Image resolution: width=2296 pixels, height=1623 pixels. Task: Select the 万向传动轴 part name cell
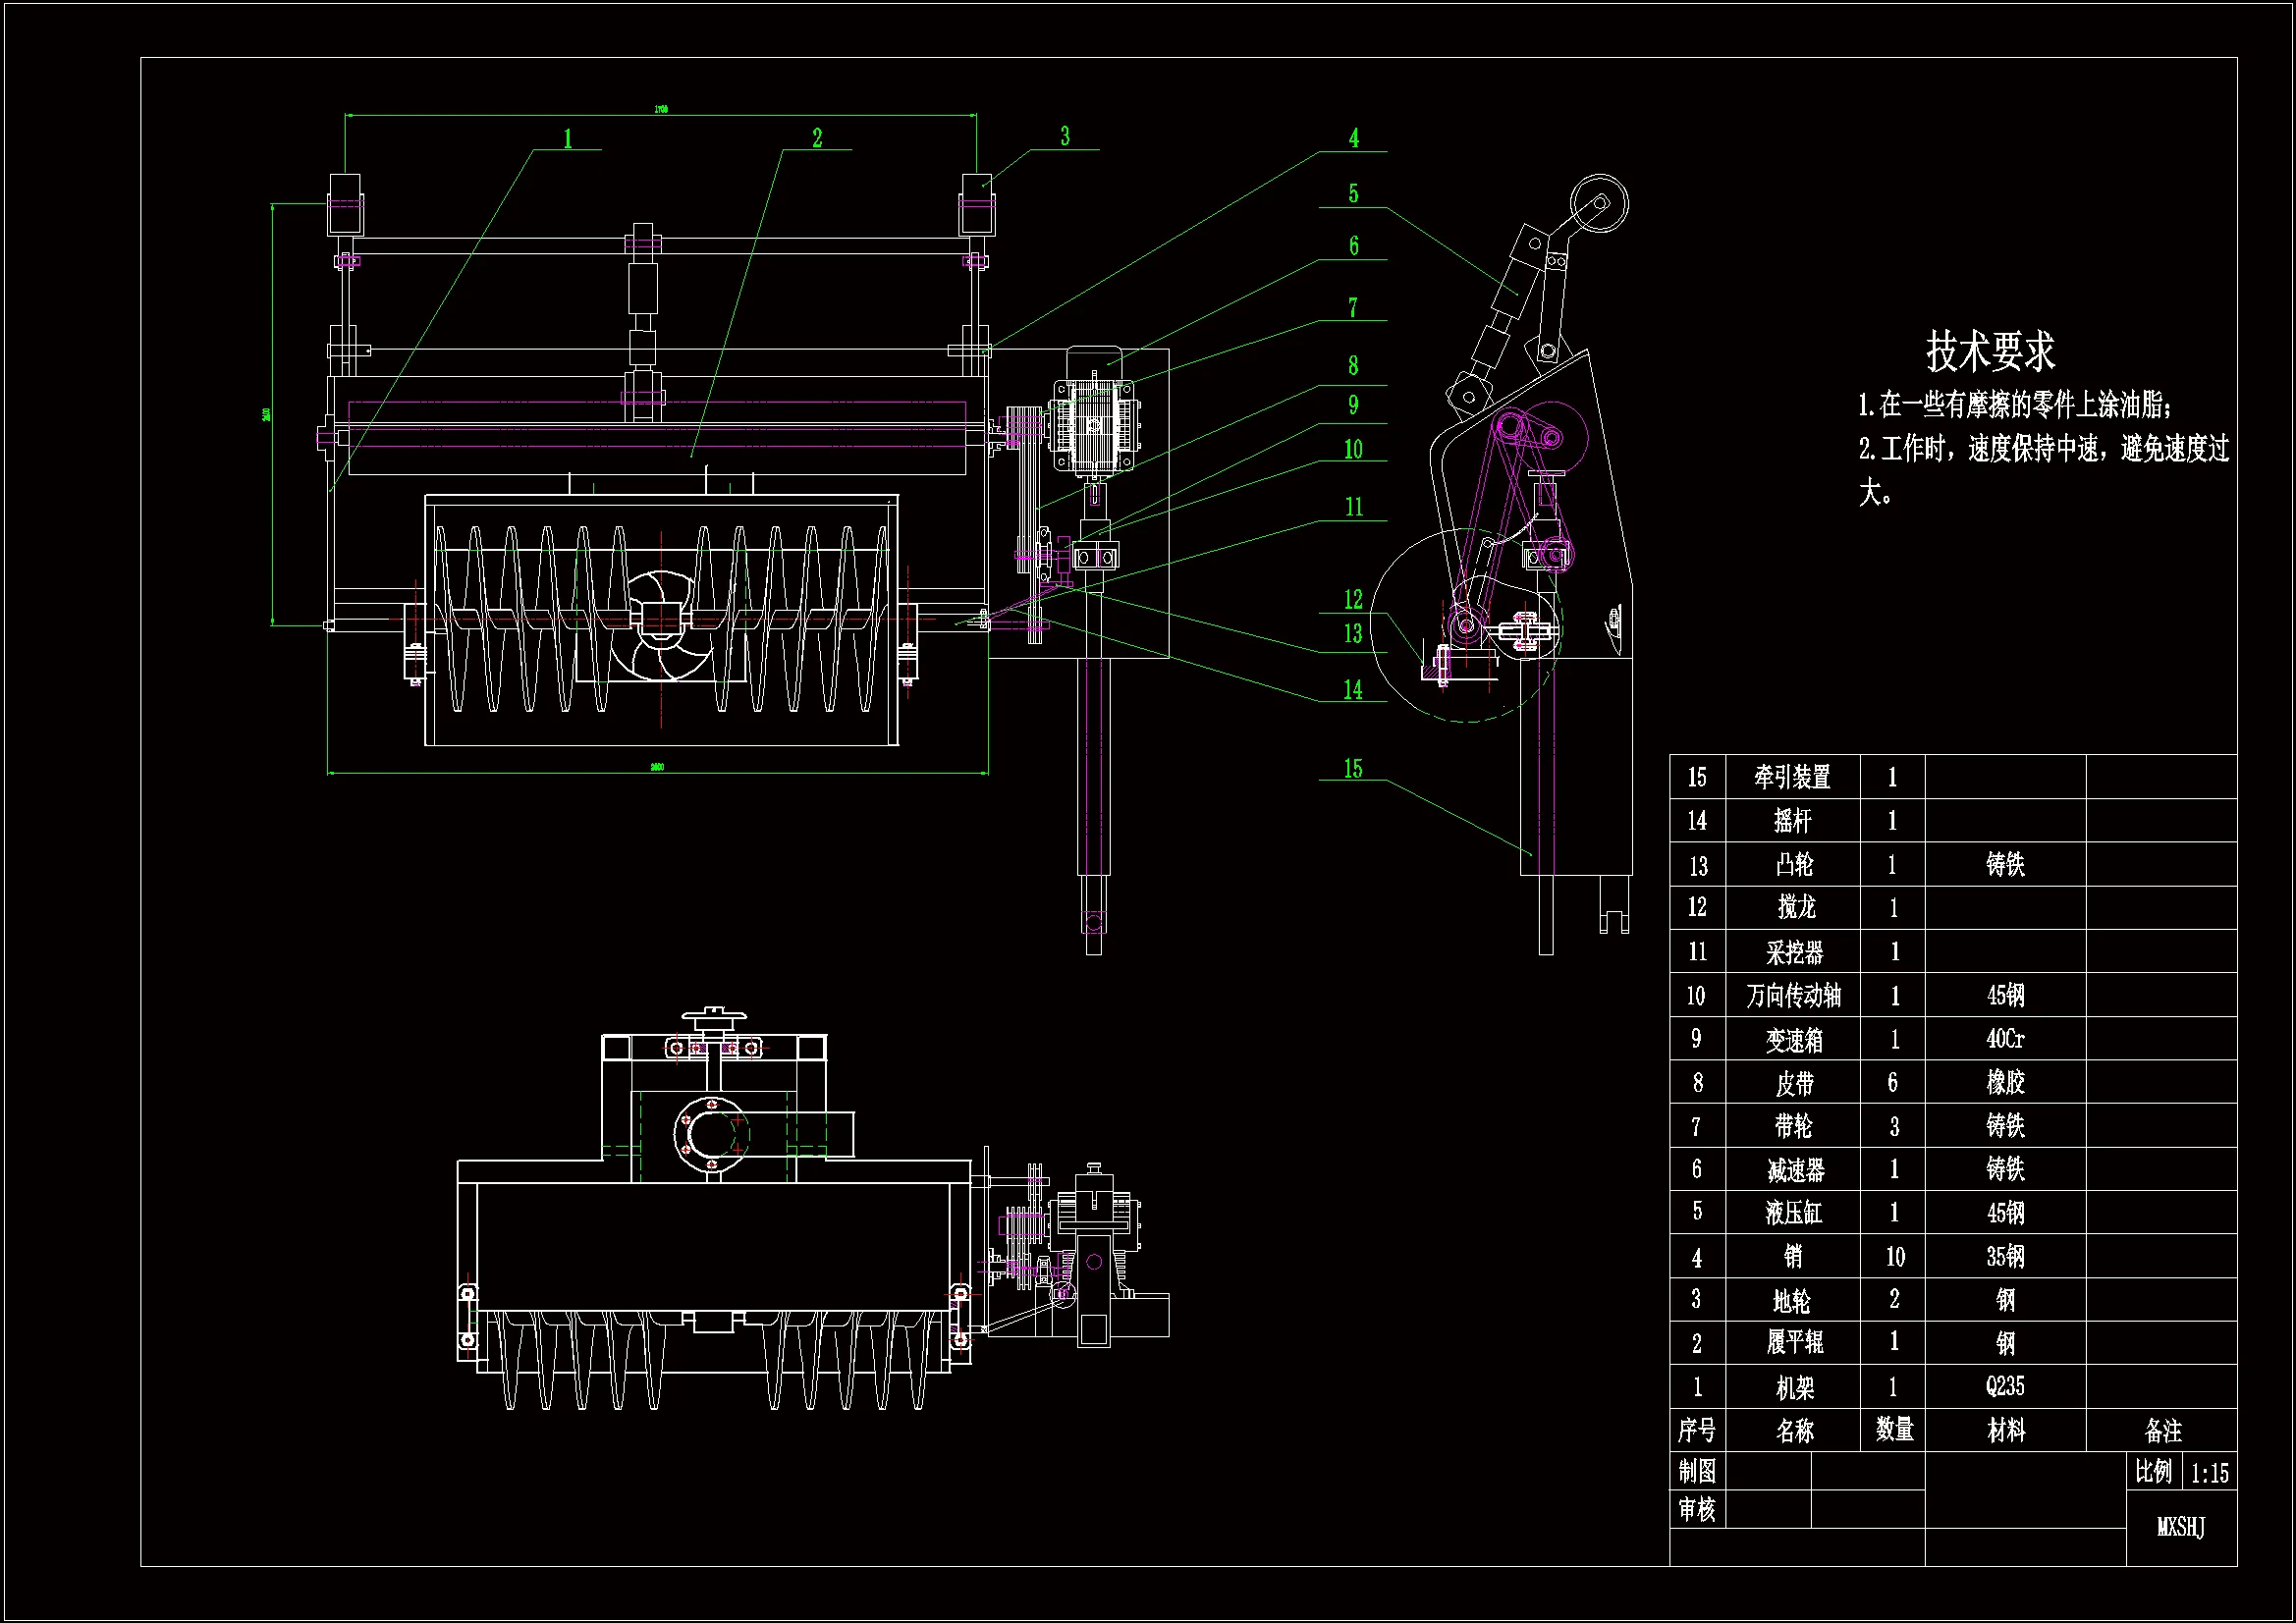[x=1793, y=996]
